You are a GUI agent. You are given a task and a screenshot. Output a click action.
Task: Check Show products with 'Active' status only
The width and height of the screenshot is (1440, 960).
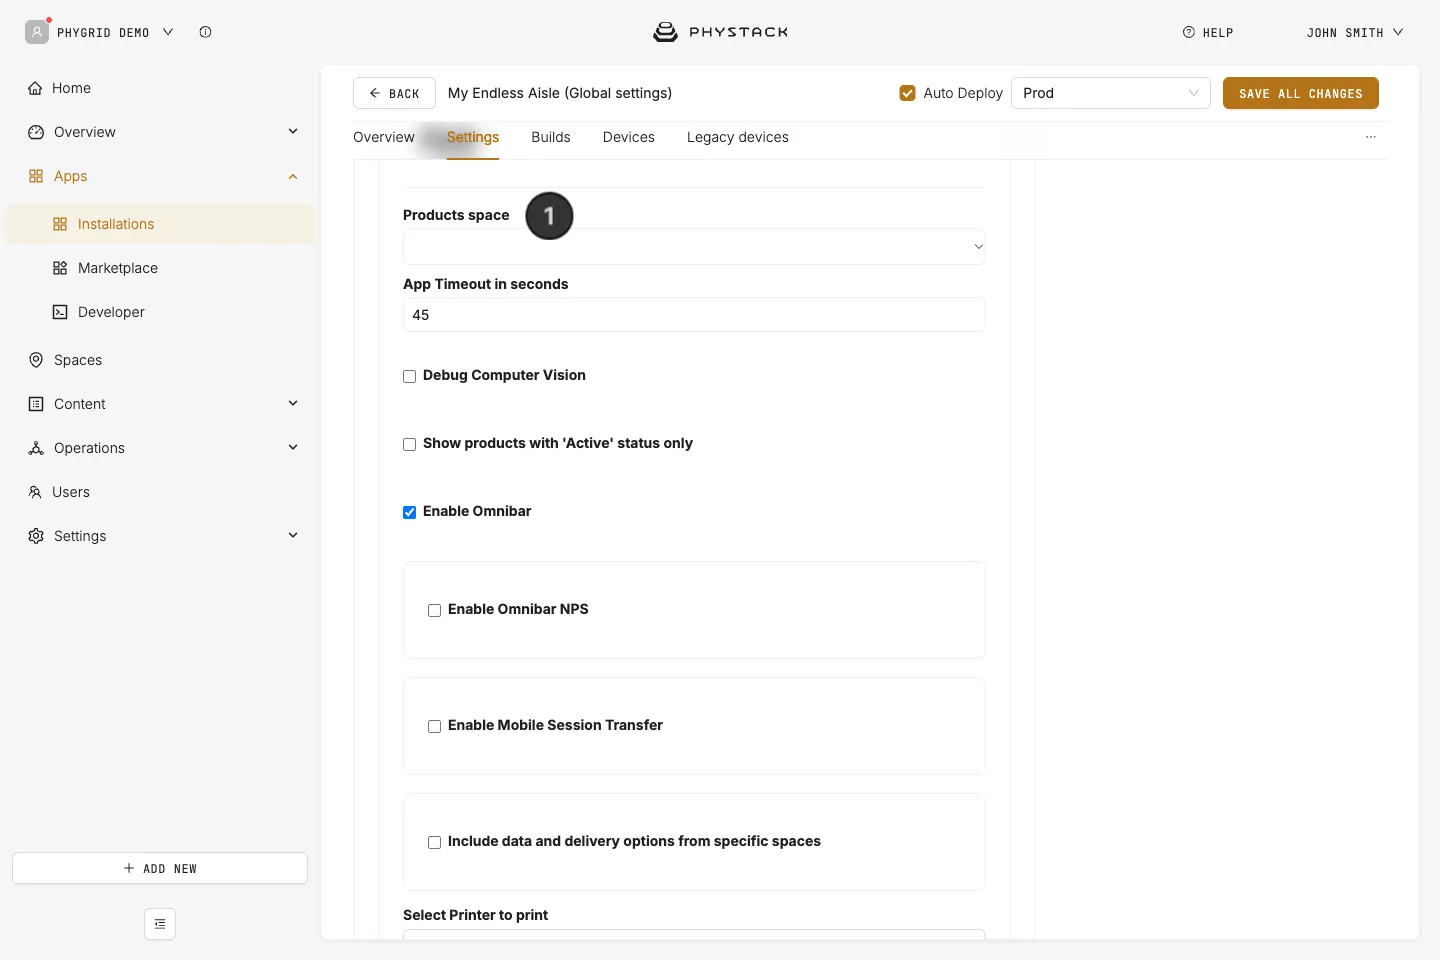pyautogui.click(x=409, y=444)
